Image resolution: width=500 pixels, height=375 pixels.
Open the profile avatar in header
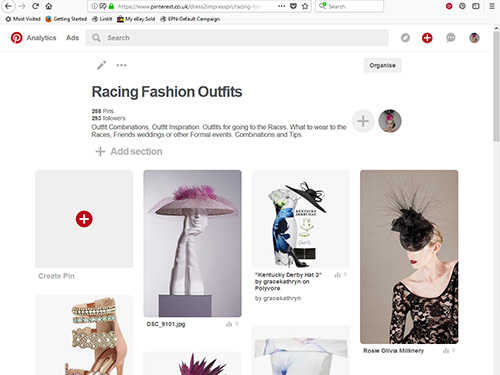(x=474, y=38)
